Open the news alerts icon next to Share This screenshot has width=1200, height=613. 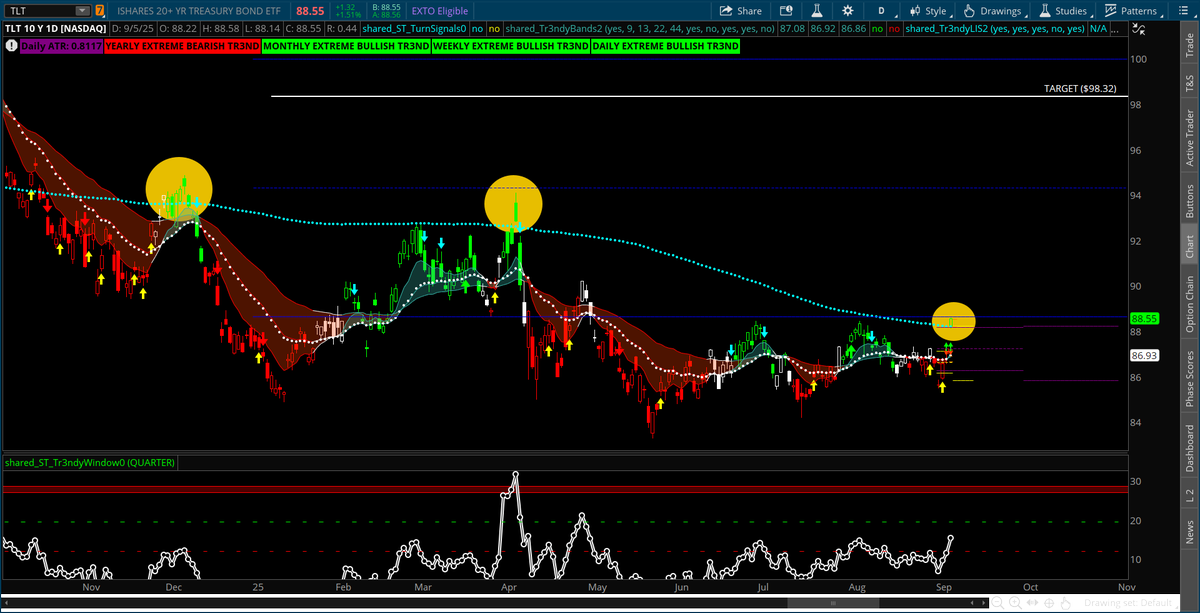tap(787, 11)
